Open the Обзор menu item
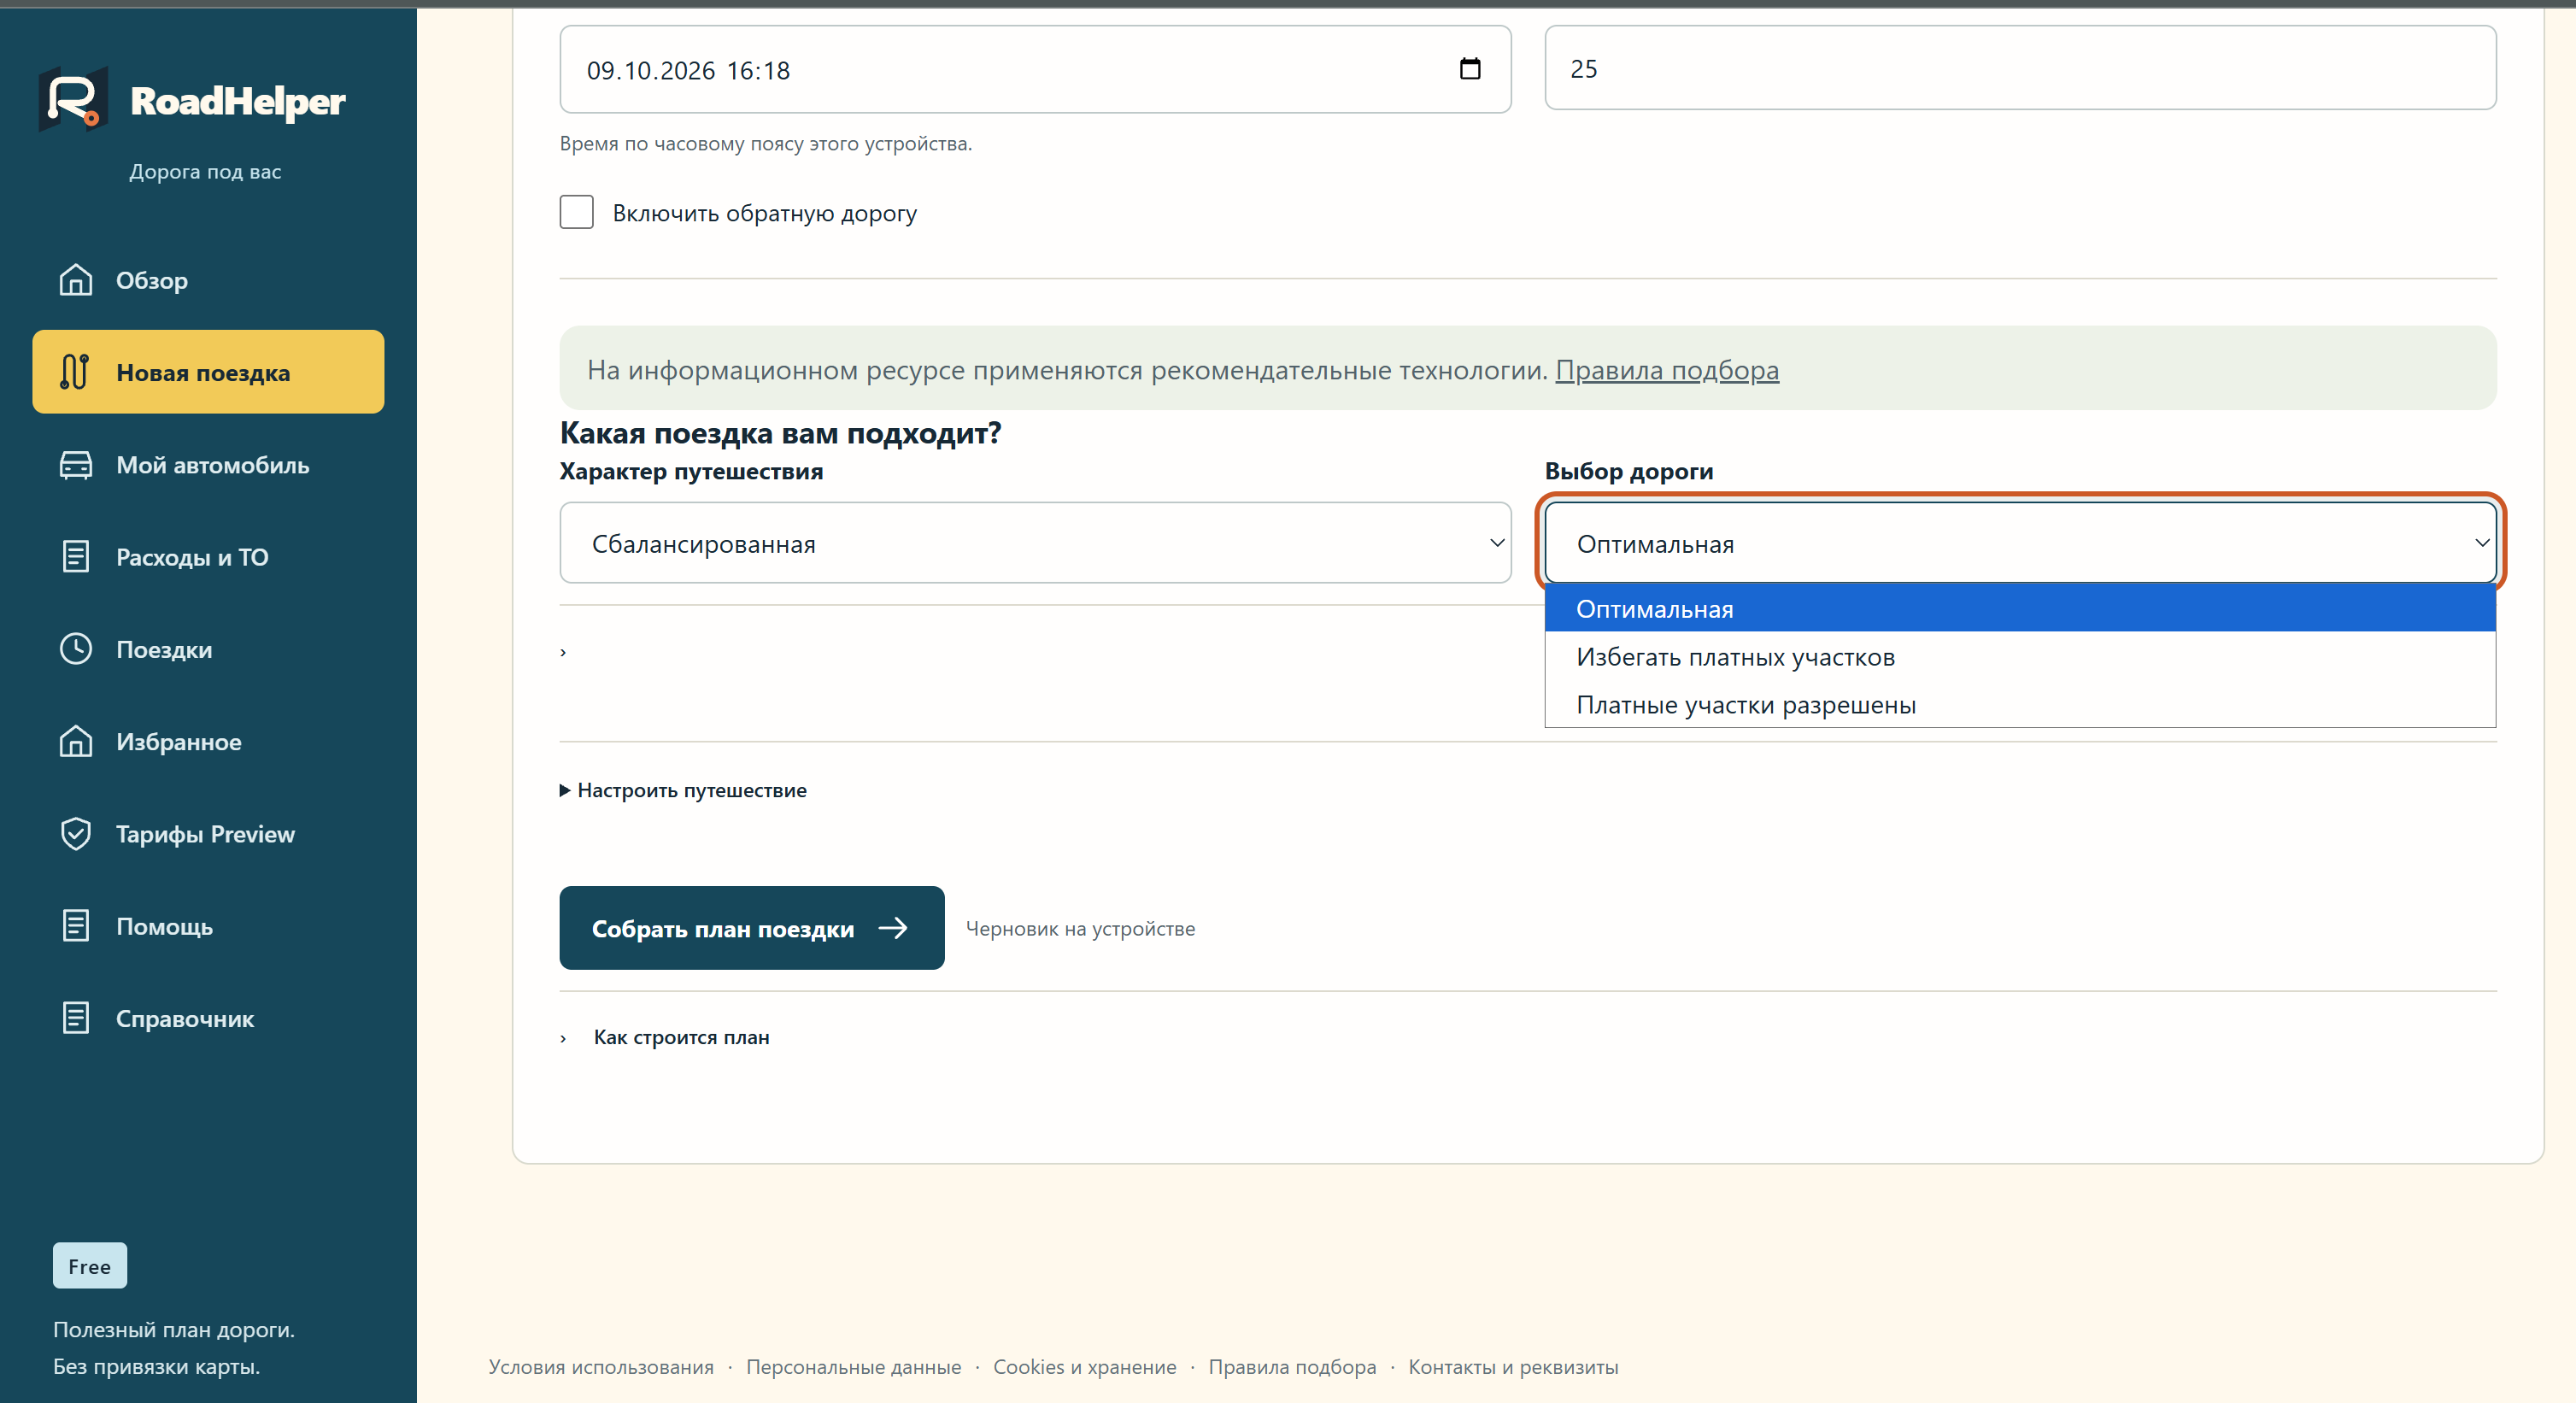 [208, 280]
